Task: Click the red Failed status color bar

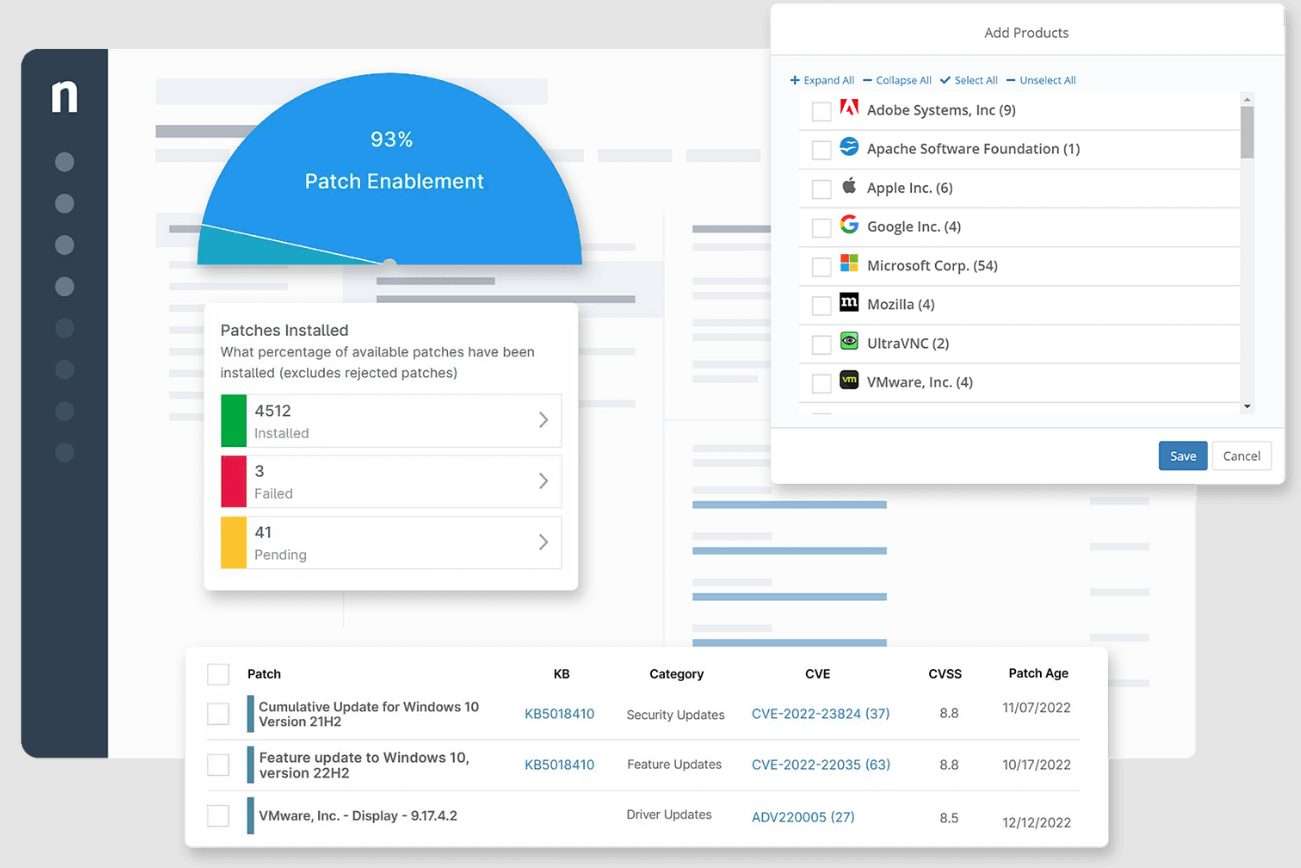Action: (233, 481)
